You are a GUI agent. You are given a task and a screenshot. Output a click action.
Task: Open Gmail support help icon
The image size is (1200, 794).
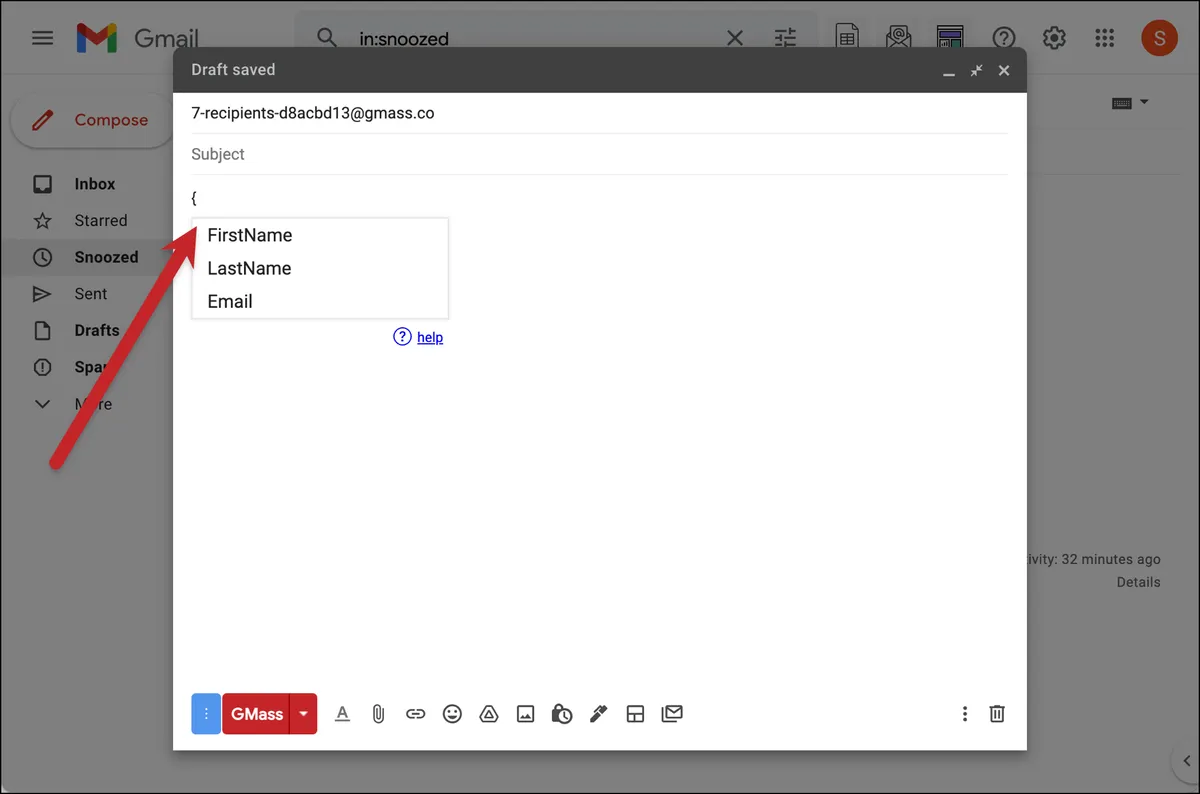[x=1003, y=38]
